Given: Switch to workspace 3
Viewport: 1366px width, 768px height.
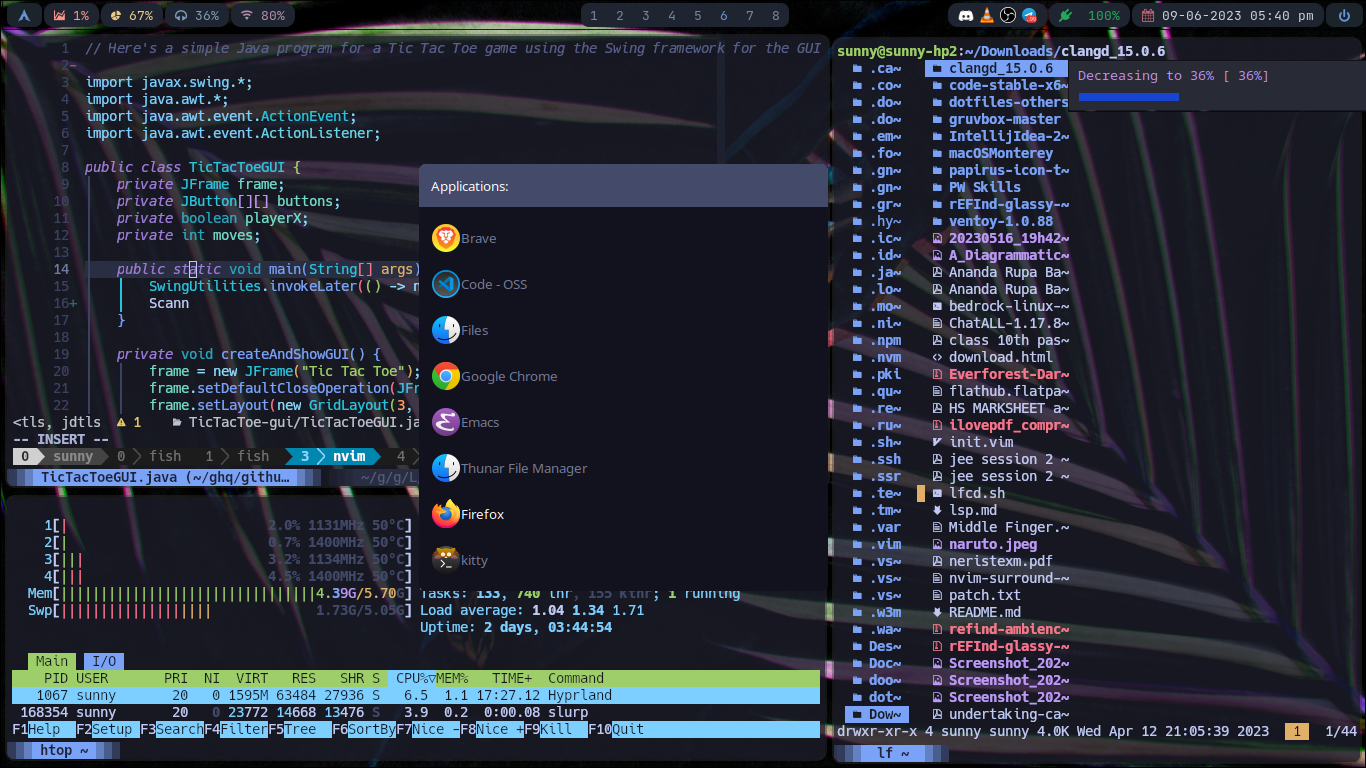Looking at the screenshot, I should tap(647, 15).
